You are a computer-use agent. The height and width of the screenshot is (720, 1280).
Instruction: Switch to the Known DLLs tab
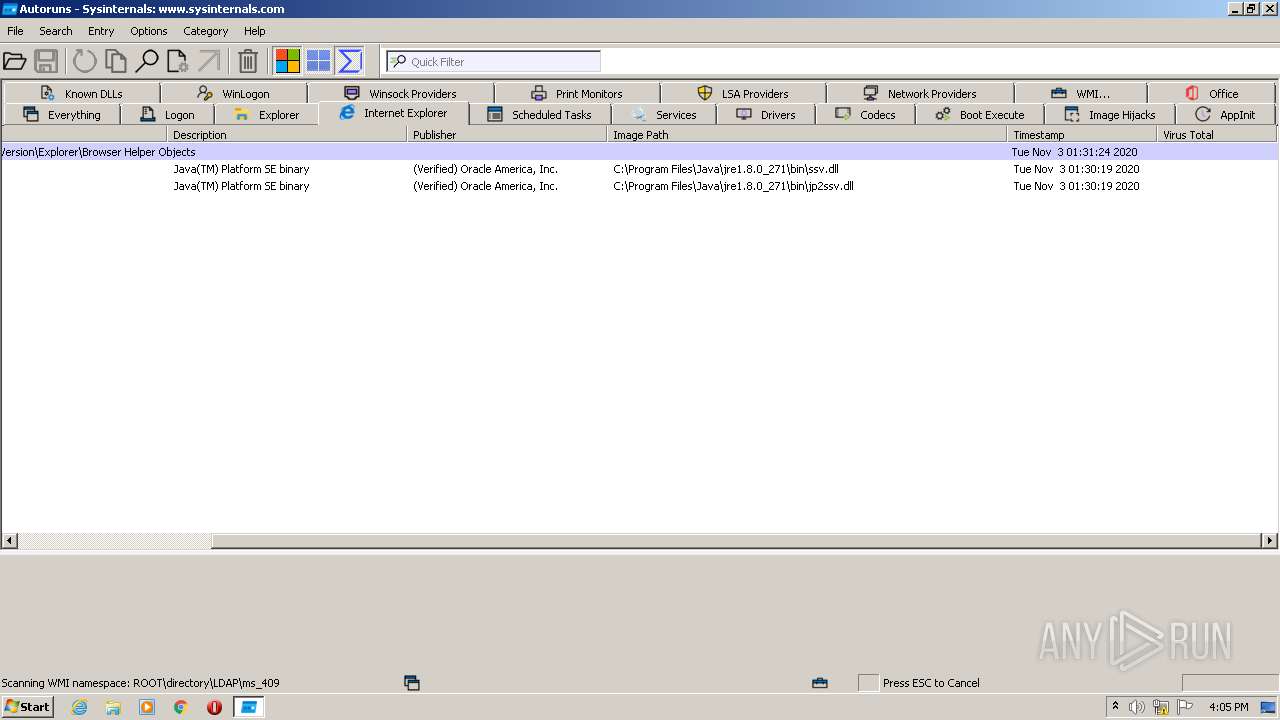pos(81,93)
